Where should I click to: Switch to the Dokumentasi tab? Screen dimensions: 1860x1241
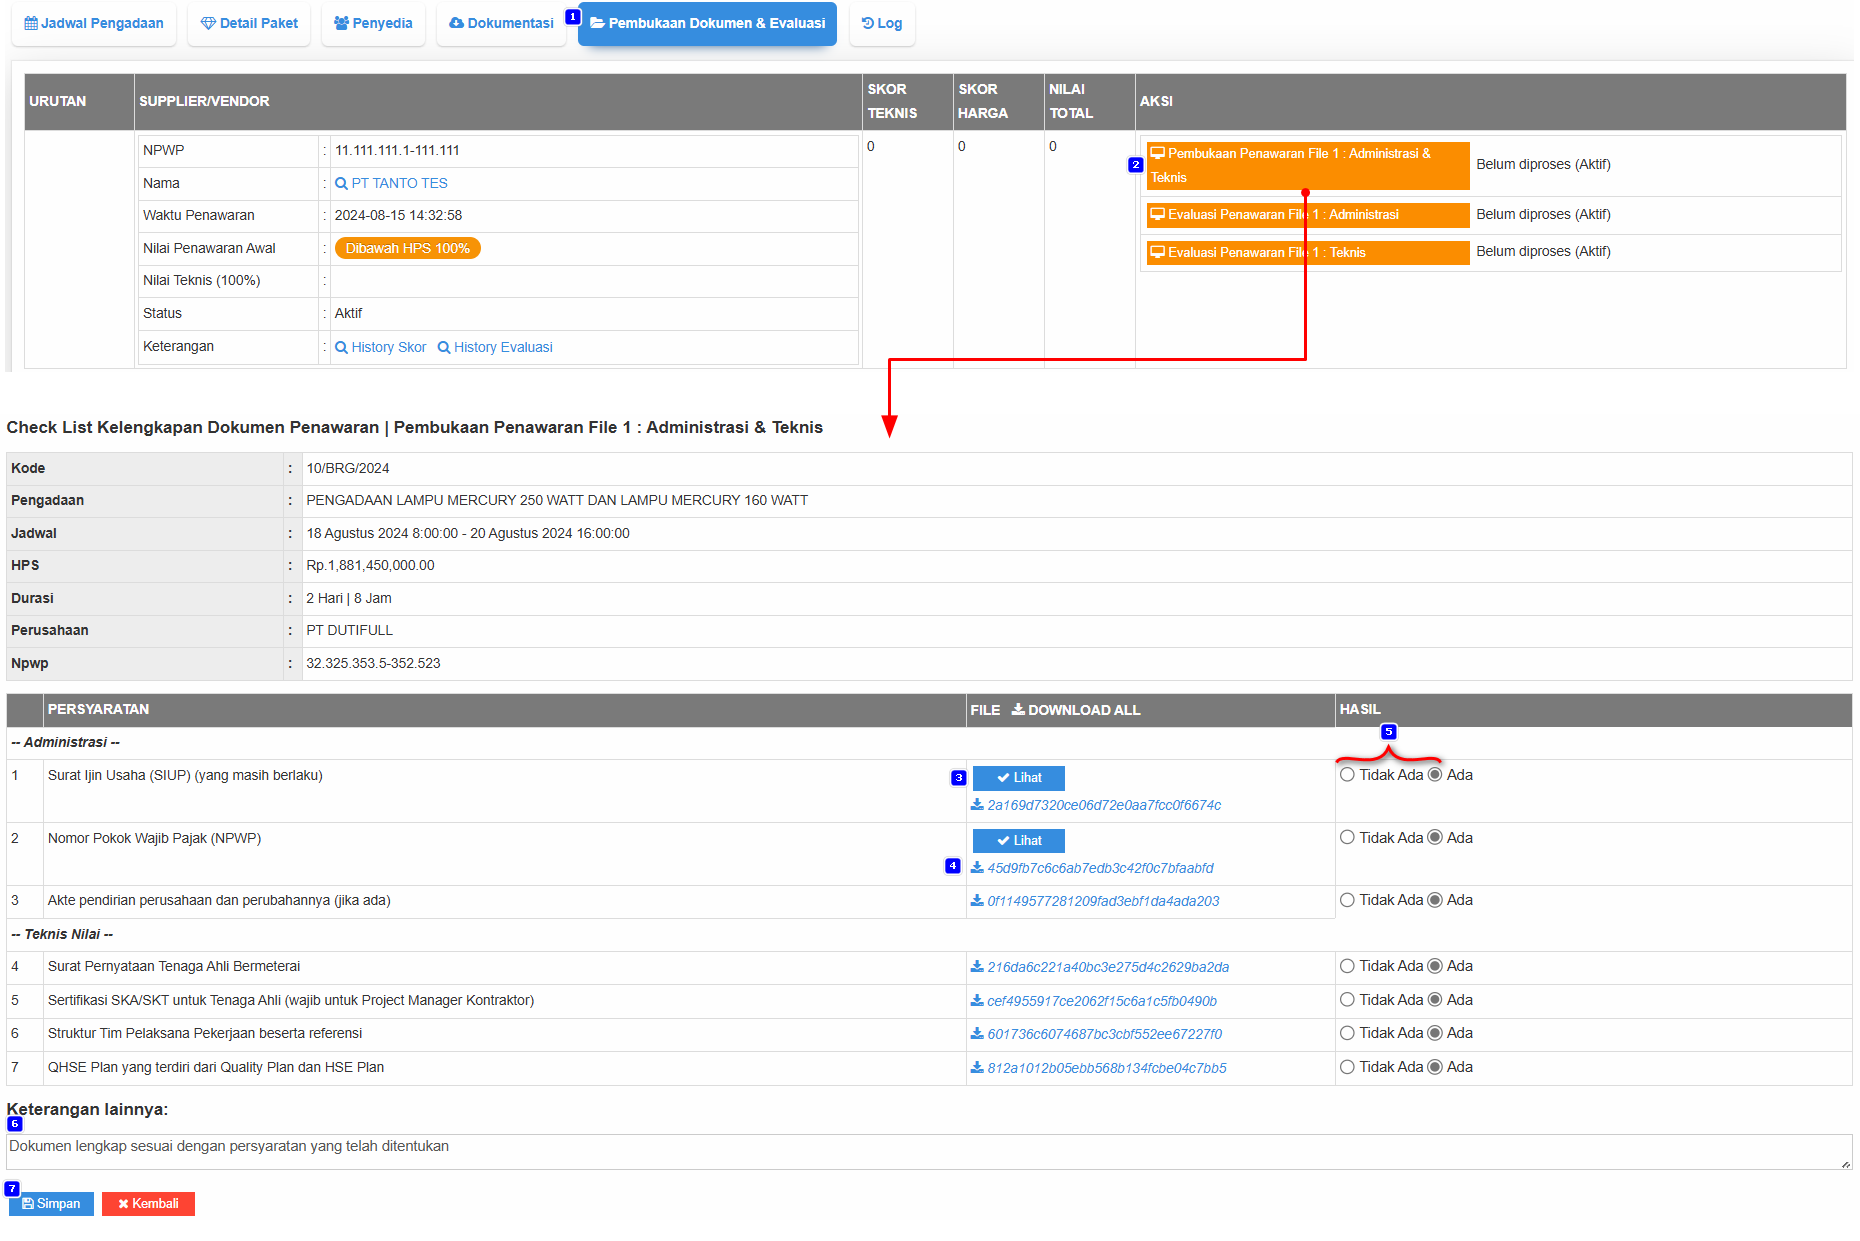(x=501, y=24)
